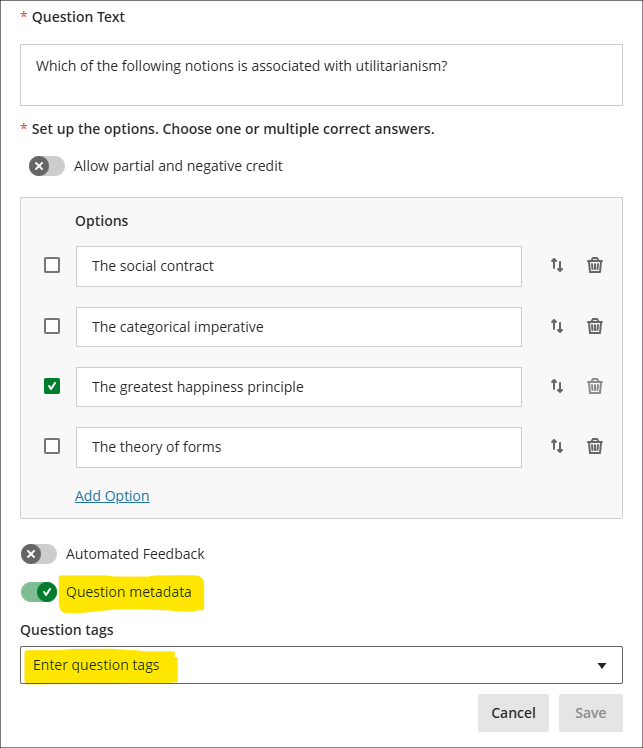643x748 pixels.
Task: Click into the Question Text field
Action: click(x=321, y=75)
